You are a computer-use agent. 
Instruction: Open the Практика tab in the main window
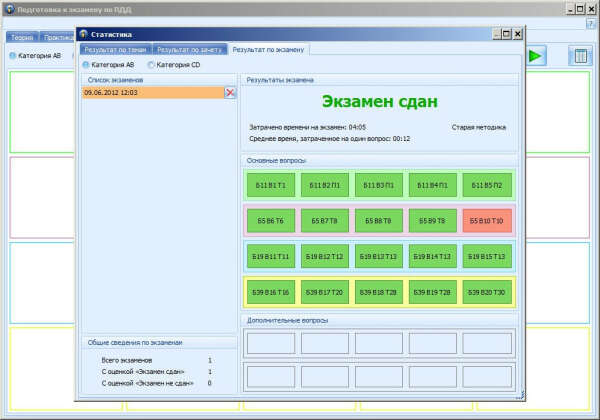coord(58,37)
